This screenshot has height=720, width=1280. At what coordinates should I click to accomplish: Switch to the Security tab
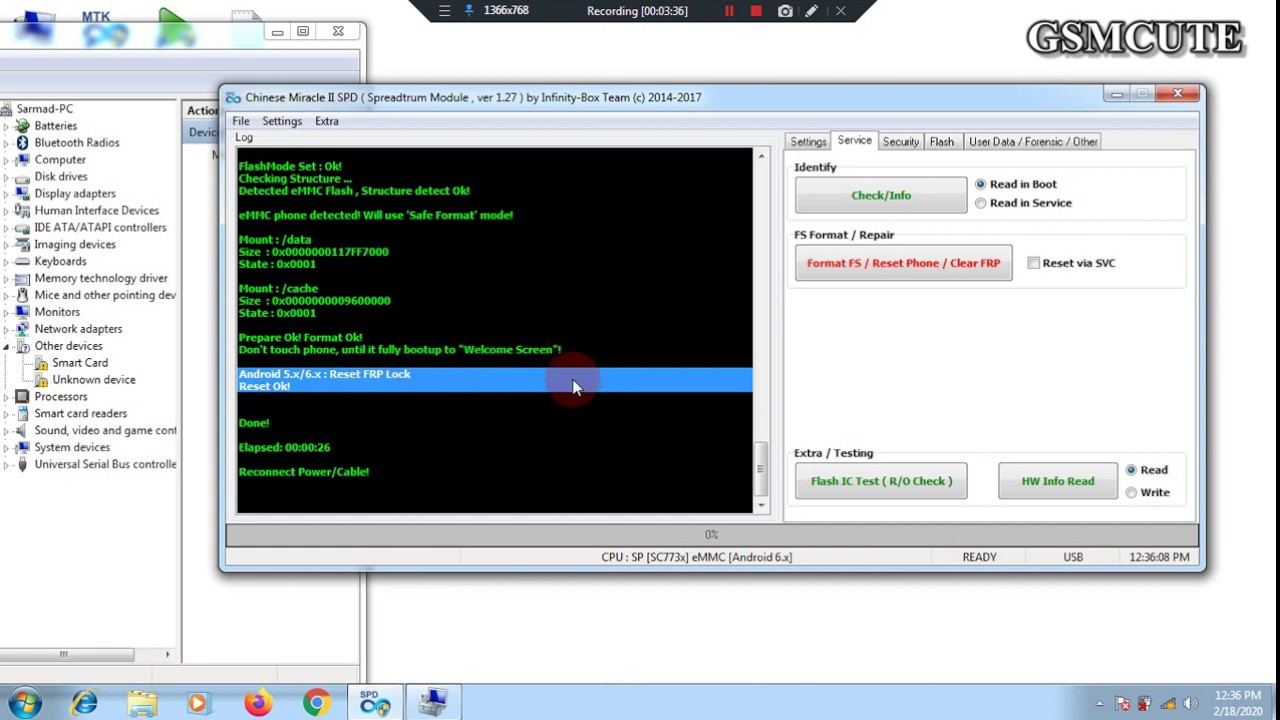pos(900,142)
